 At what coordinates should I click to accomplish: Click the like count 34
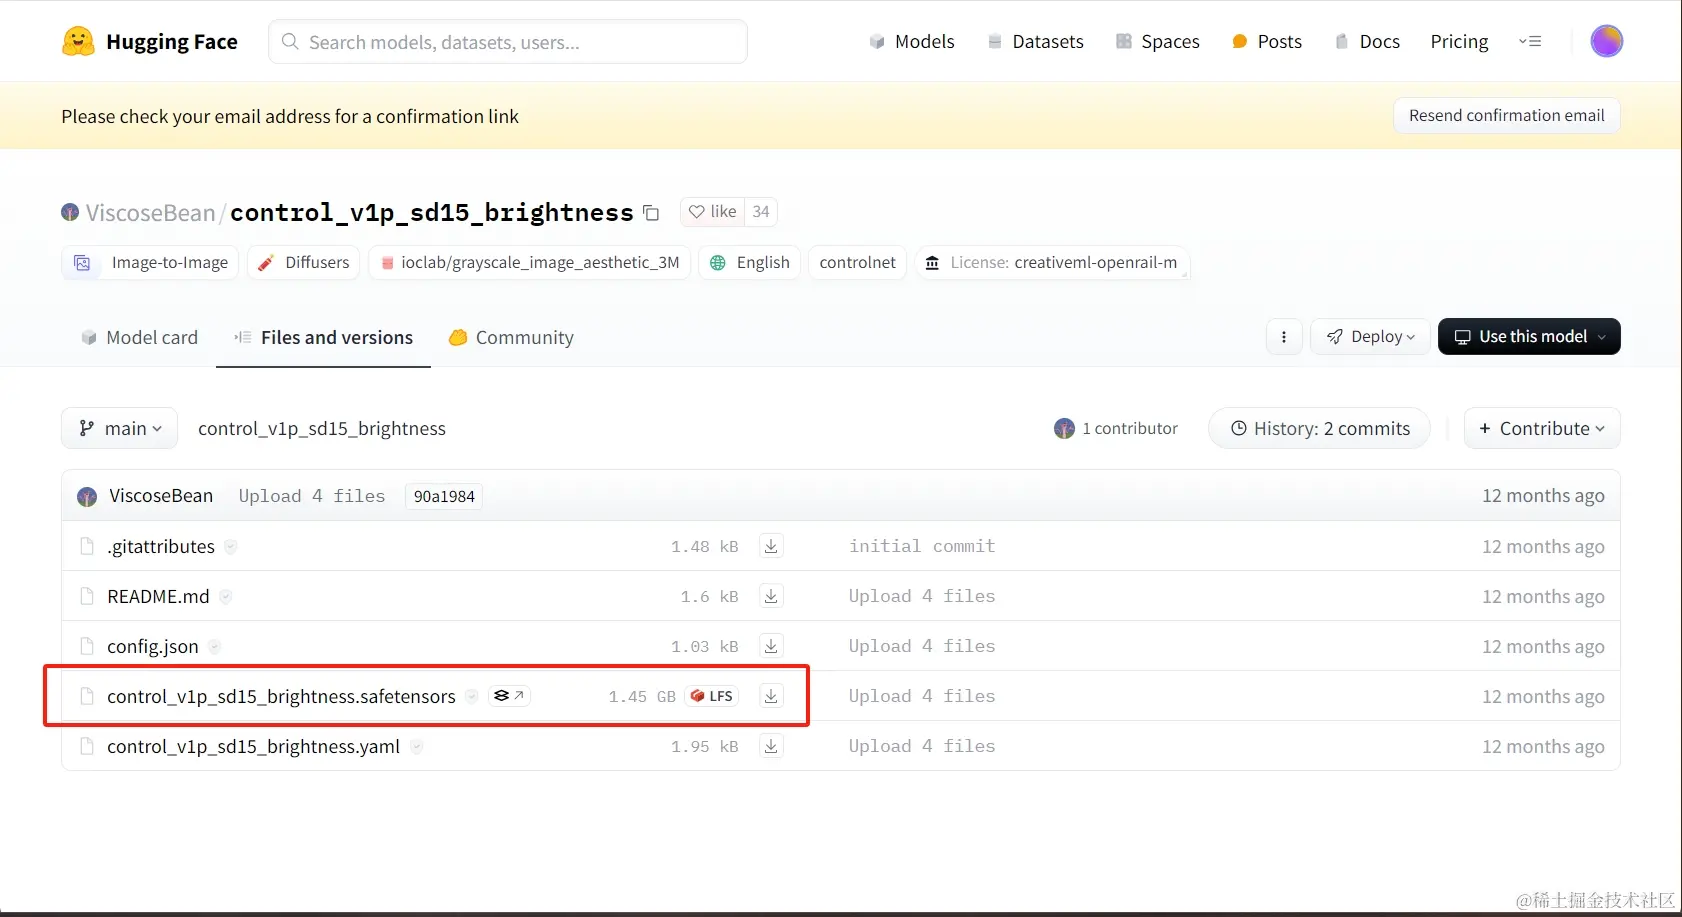tap(761, 212)
